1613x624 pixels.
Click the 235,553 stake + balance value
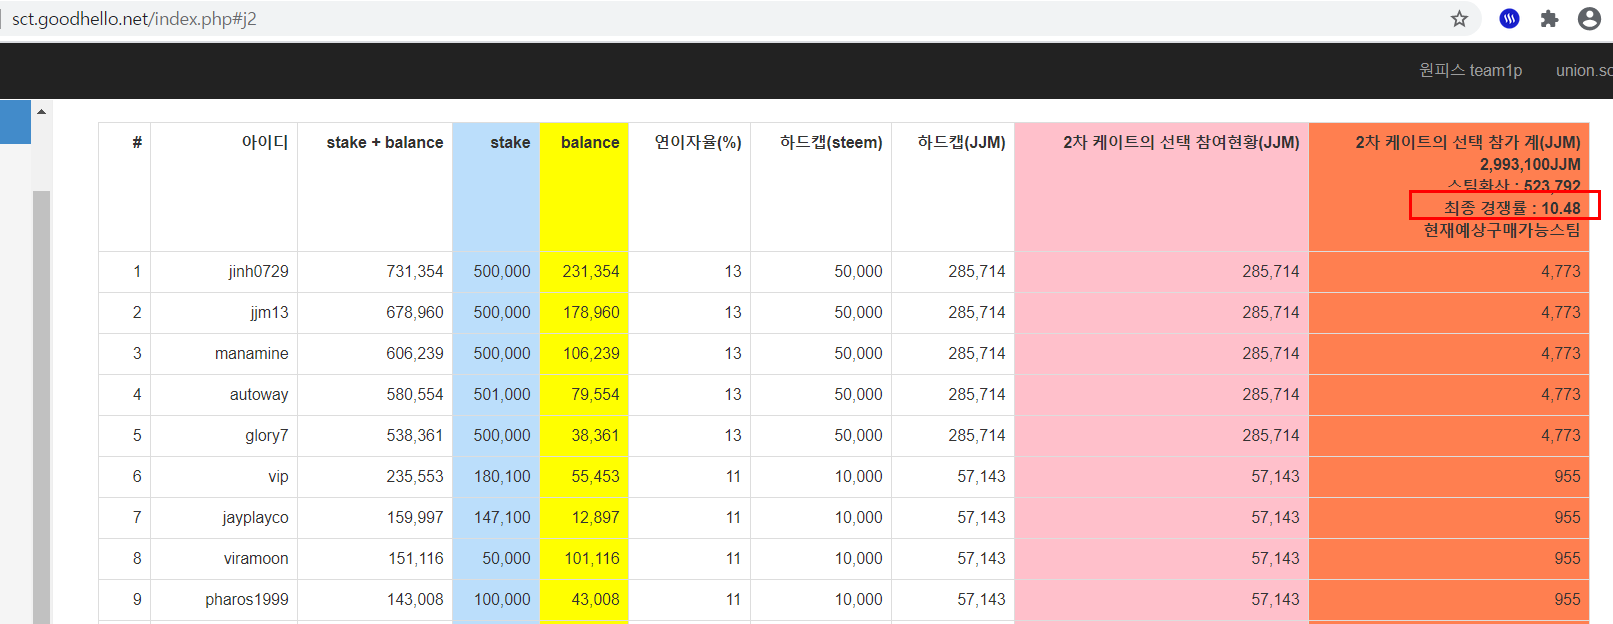click(x=415, y=476)
